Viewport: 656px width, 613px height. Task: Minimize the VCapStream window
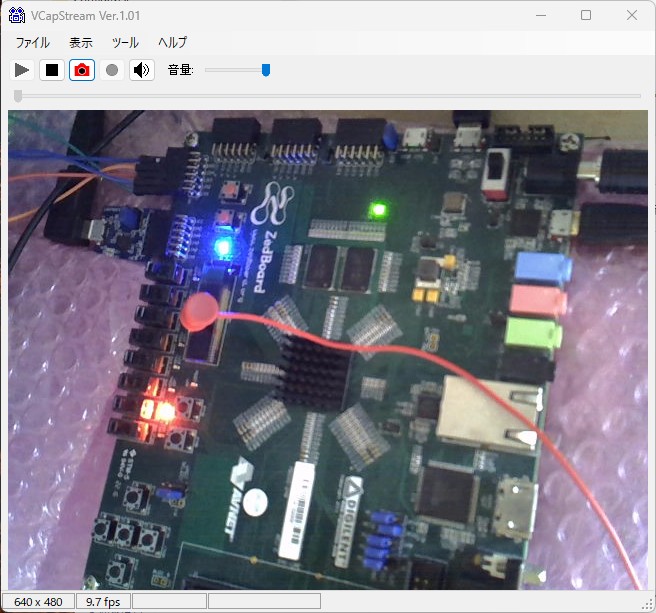coord(541,15)
